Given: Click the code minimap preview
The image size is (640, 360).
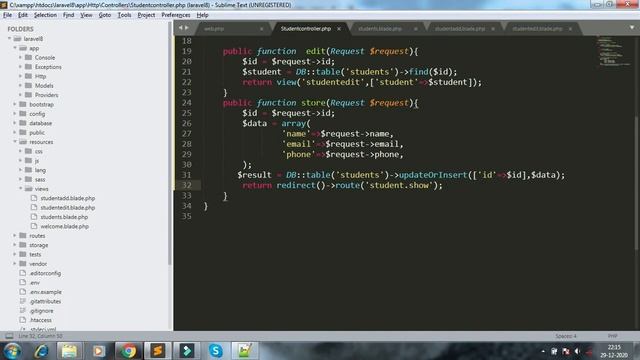Looking at the screenshot, I should [613, 51].
